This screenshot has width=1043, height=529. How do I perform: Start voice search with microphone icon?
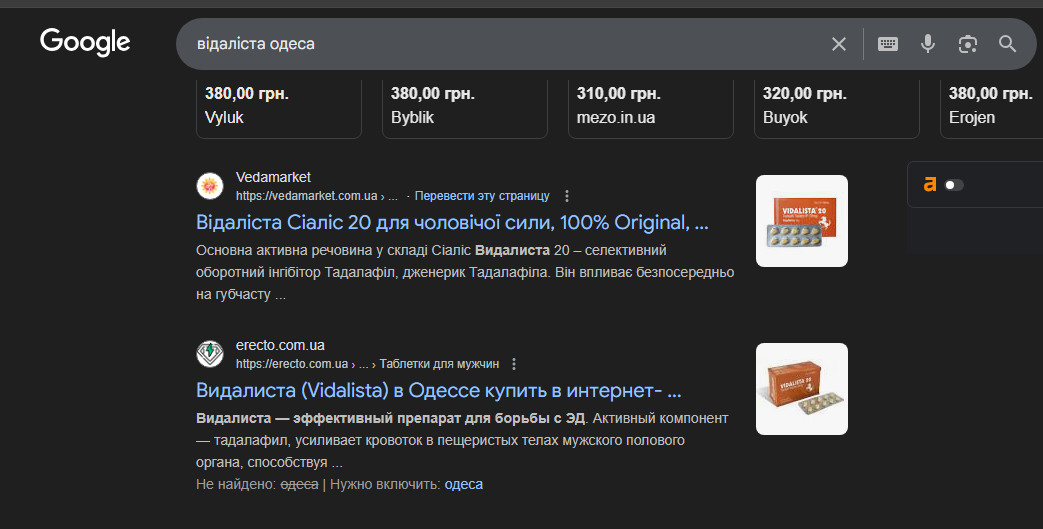click(928, 44)
